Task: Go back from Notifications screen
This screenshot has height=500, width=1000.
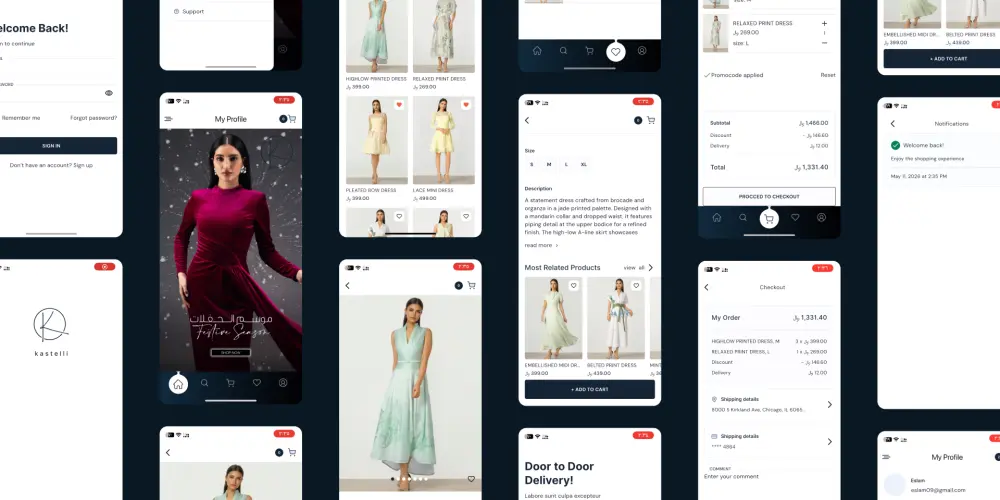Action: coord(893,124)
